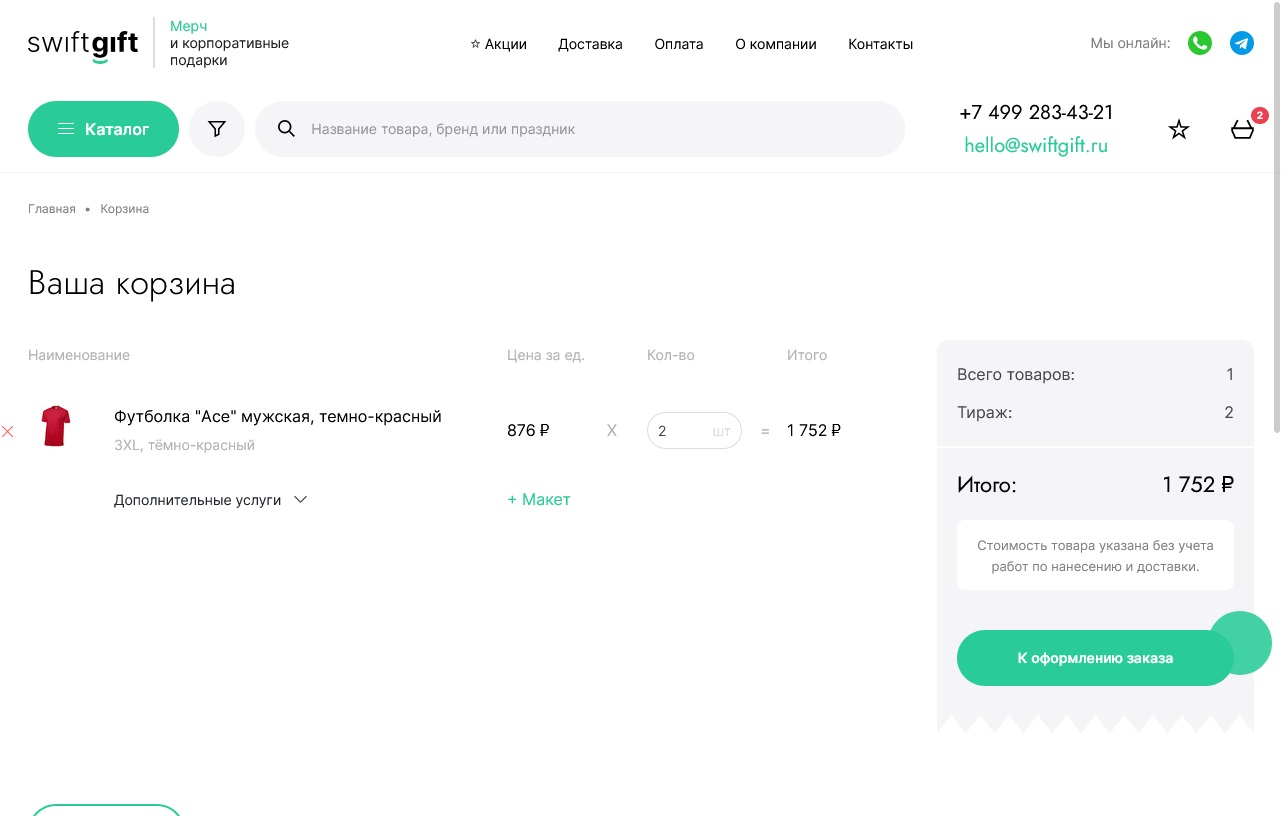Go to Доставка page
Screen dimensions: 1282x816
(590, 44)
